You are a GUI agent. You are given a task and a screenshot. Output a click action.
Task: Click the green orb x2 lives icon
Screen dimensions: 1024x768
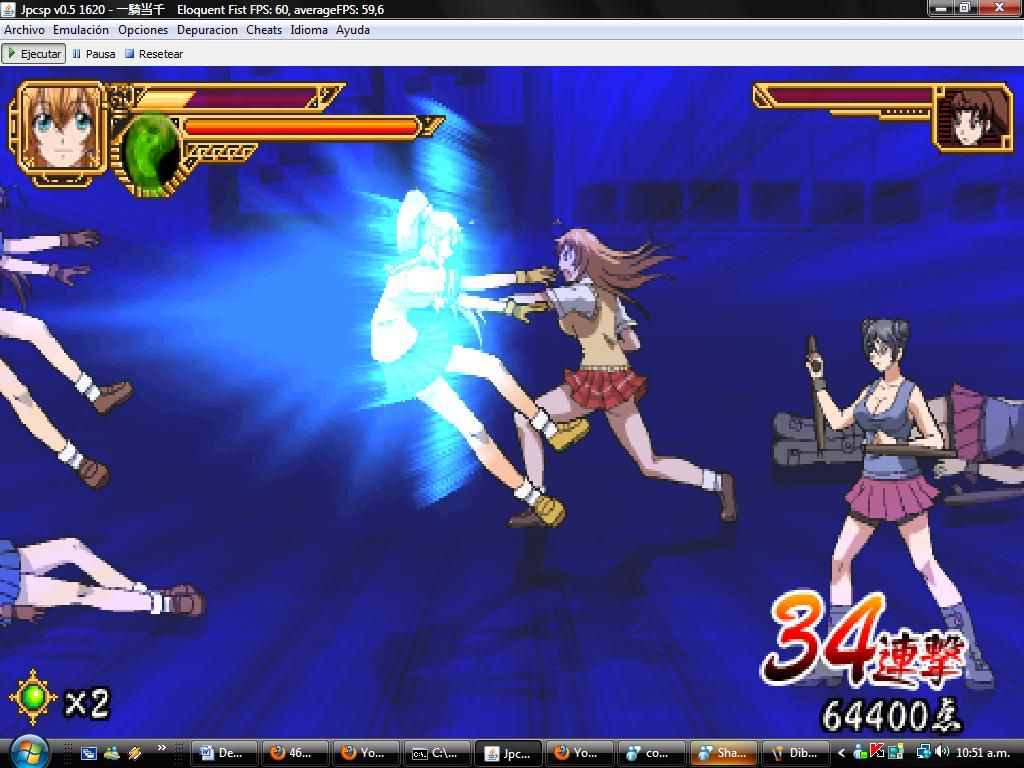tap(33, 697)
